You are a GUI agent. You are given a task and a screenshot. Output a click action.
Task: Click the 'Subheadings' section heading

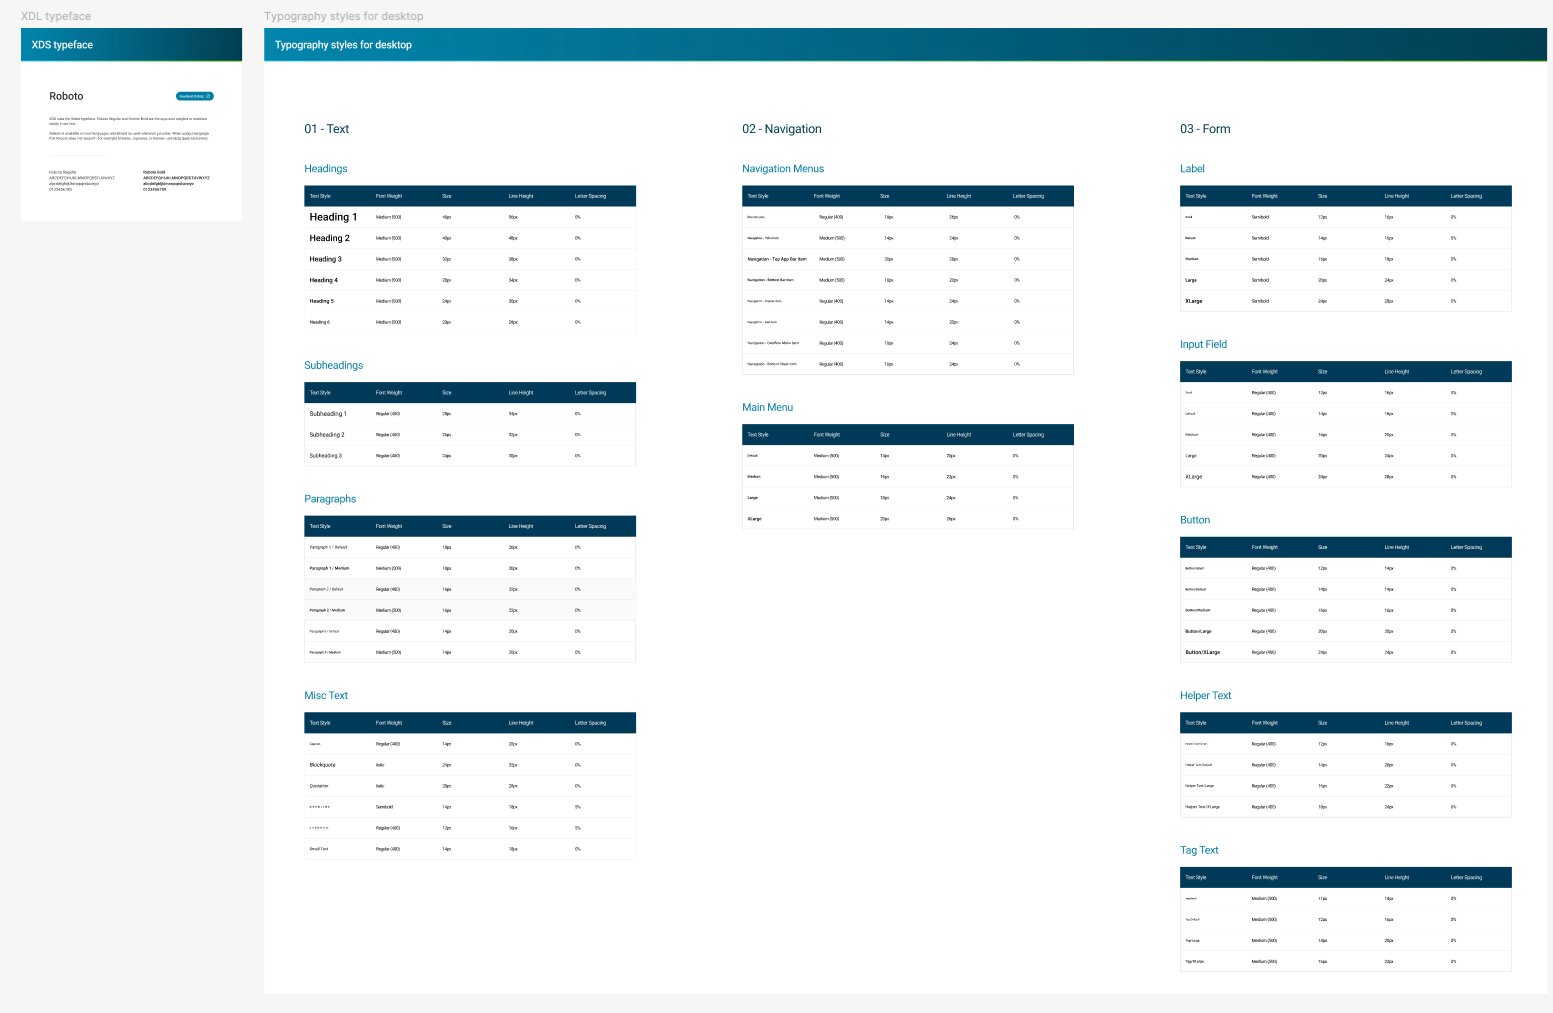pos(333,366)
